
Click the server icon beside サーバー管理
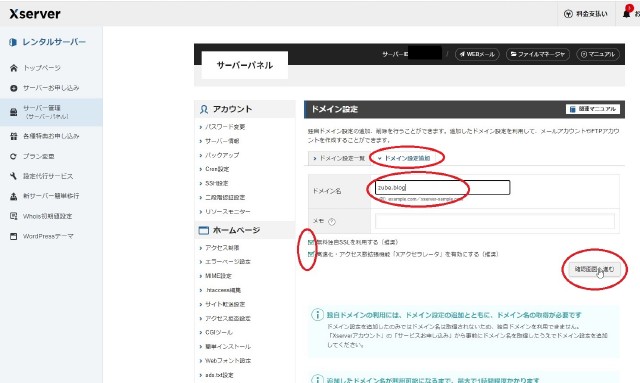[13, 112]
